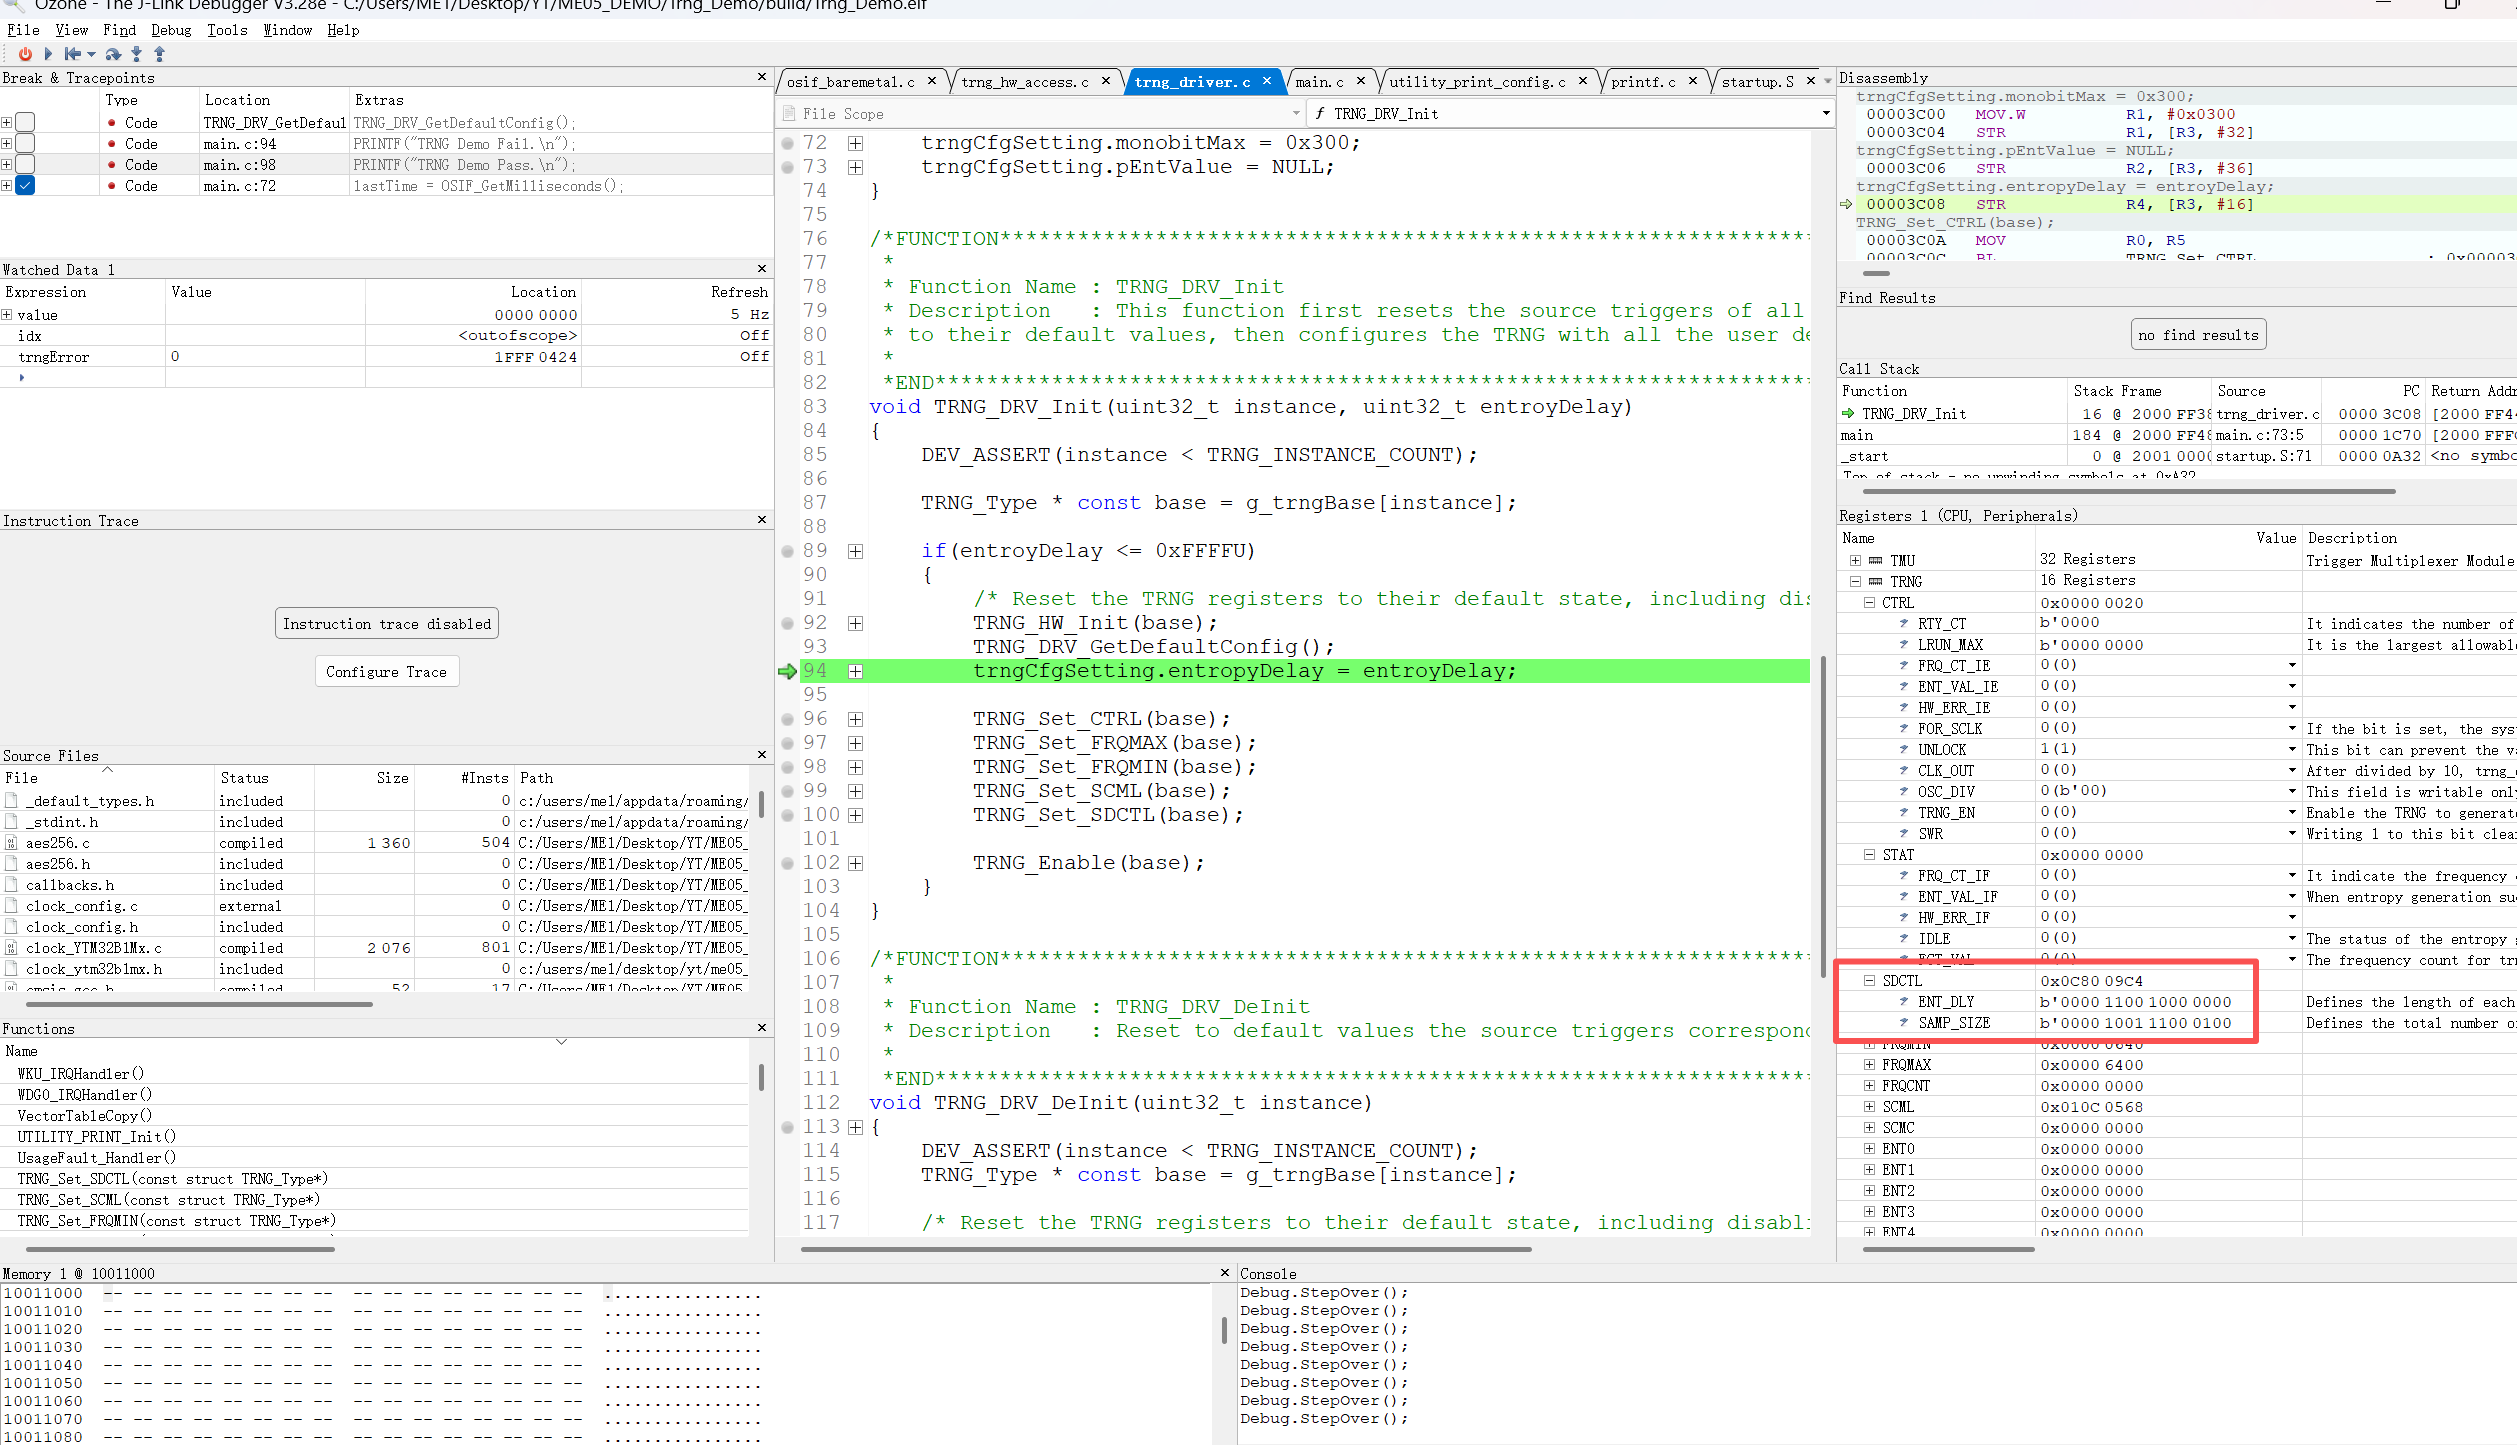
Task: Enable the main.c:94 breakpoint checkbox
Action: pos(25,144)
